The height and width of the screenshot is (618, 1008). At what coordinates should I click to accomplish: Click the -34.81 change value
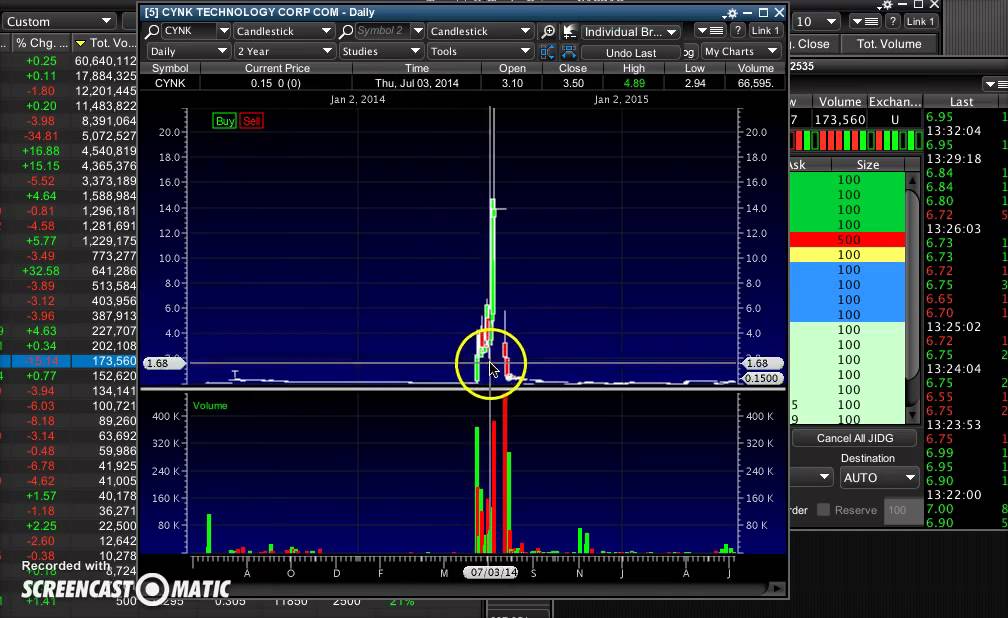tap(41, 136)
